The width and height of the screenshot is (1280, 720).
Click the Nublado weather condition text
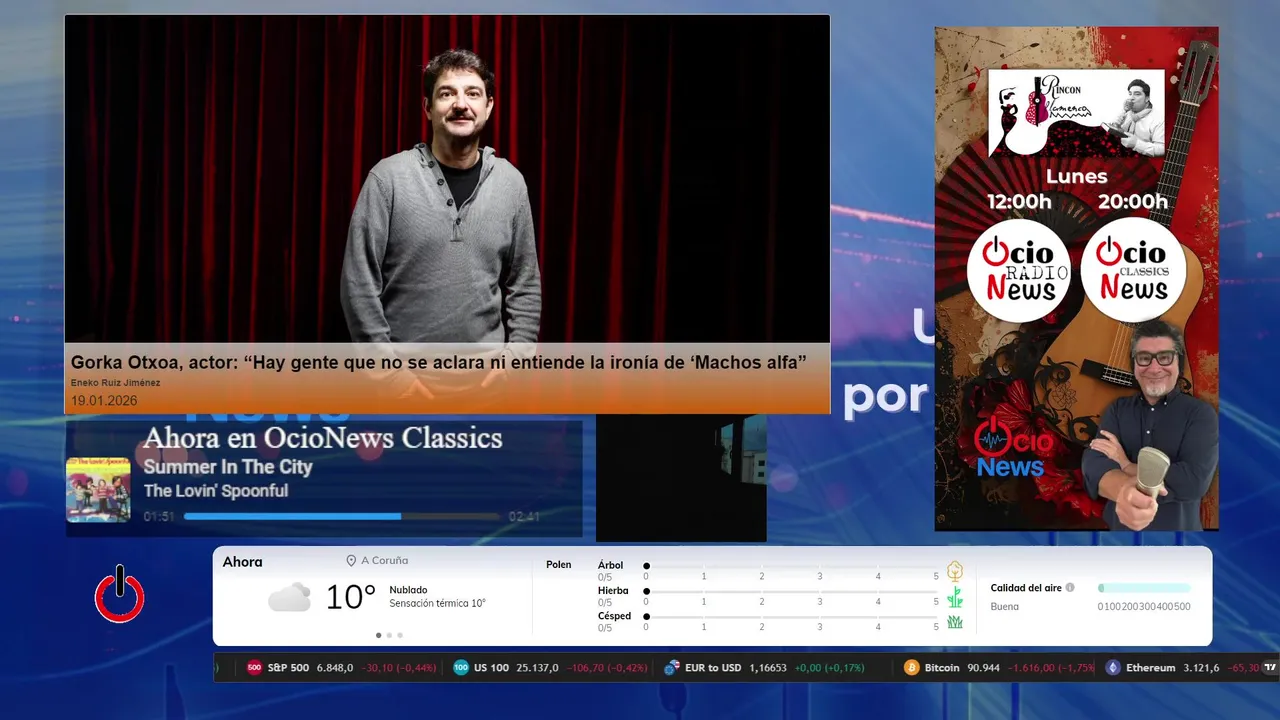click(408, 590)
